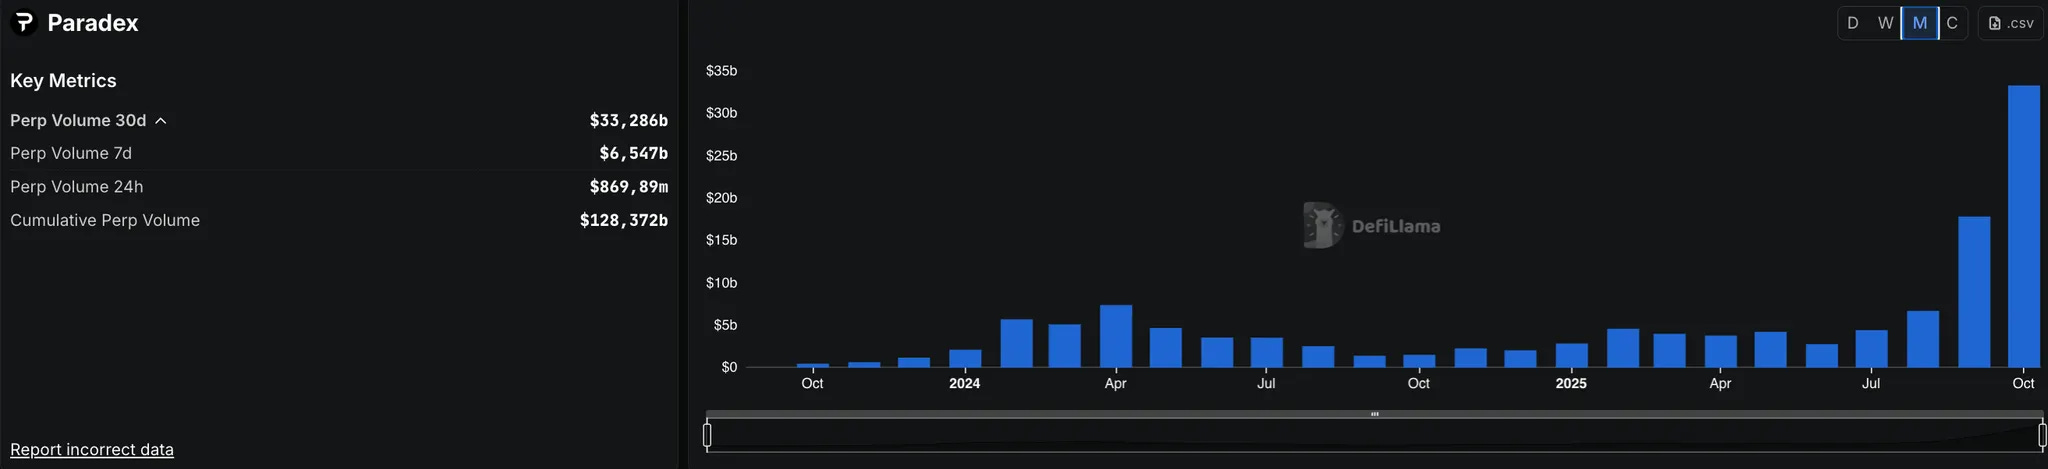The image size is (2048, 469).
Task: Click the Key Metrics heading
Action: pyautogui.click(x=63, y=81)
